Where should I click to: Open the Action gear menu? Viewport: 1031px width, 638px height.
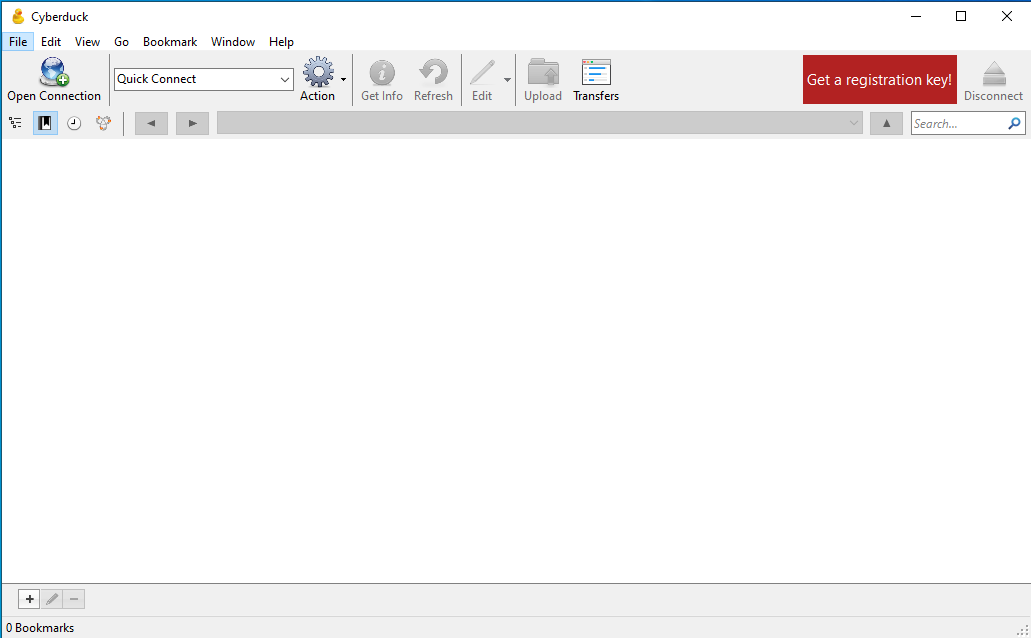pyautogui.click(x=318, y=72)
